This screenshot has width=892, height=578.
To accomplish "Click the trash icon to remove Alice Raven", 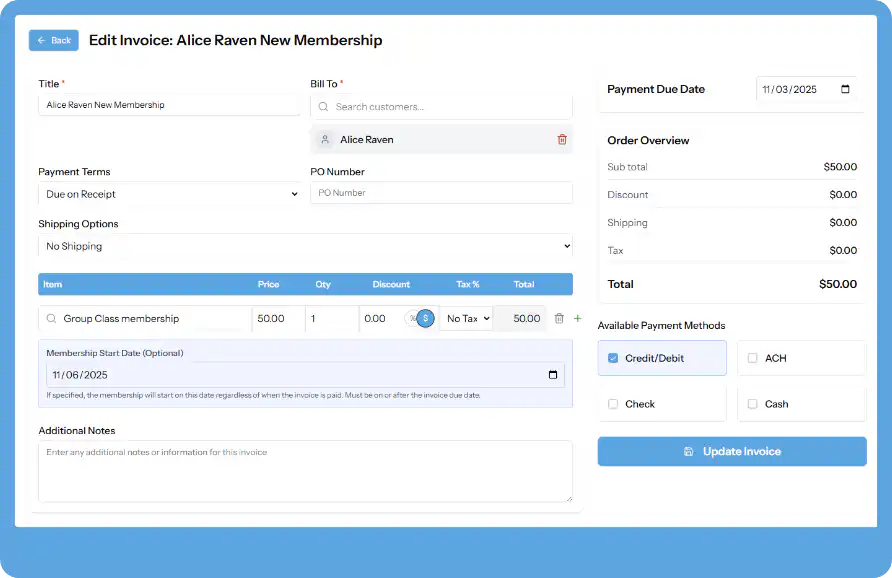I will click(562, 139).
